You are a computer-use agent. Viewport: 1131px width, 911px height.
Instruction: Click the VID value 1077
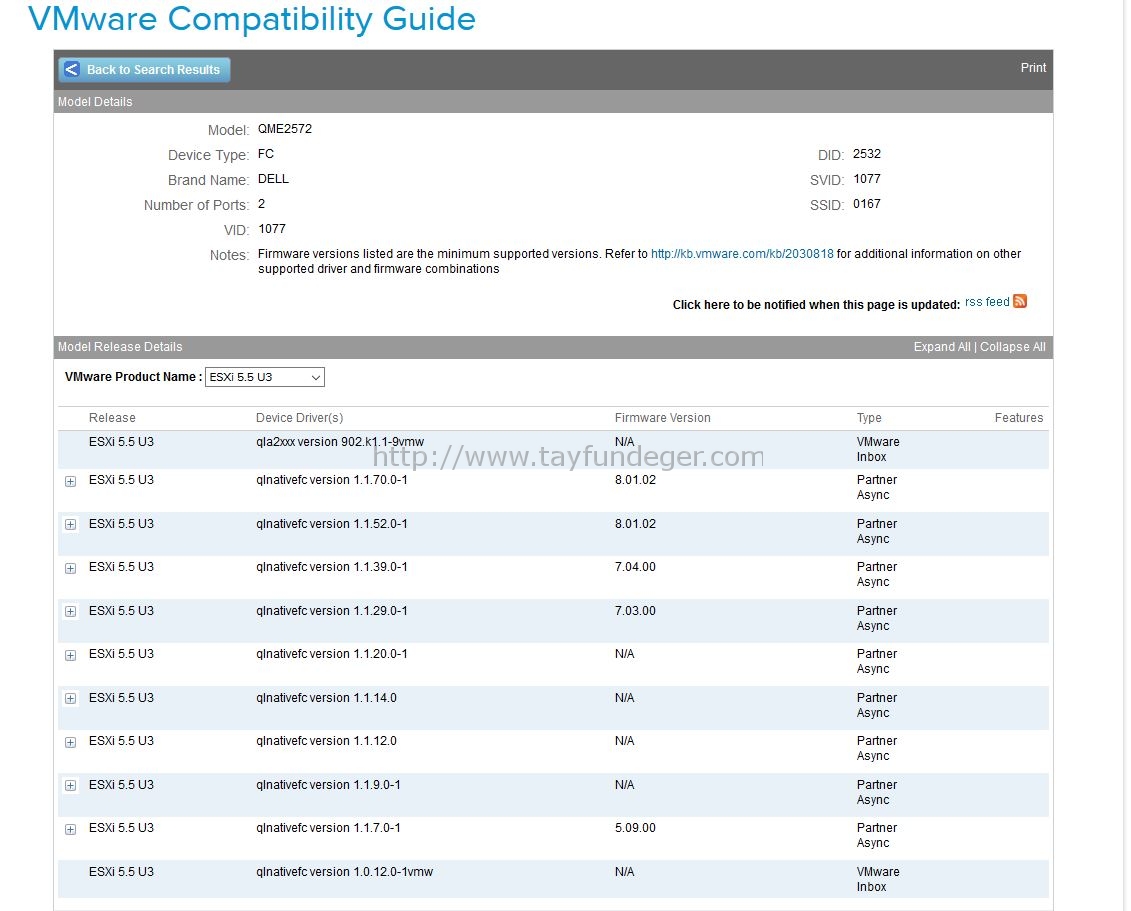(272, 229)
